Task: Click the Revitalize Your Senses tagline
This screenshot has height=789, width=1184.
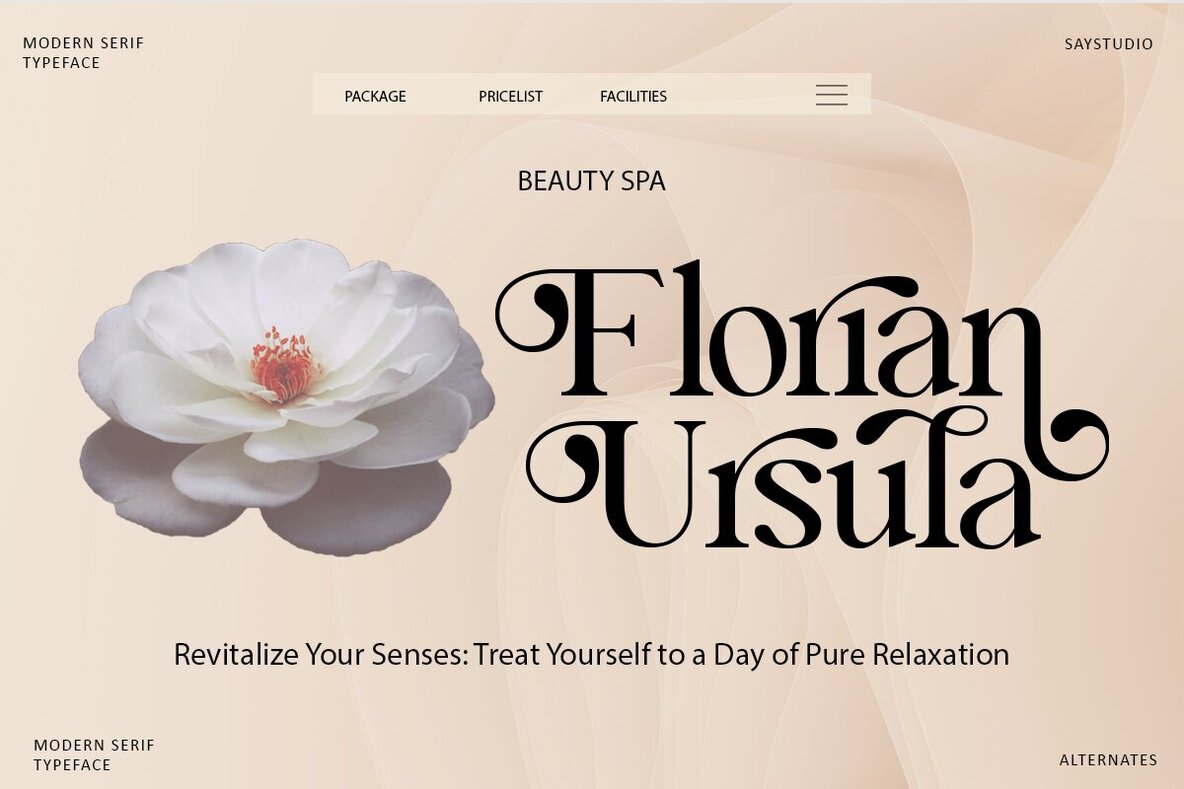Action: click(591, 654)
